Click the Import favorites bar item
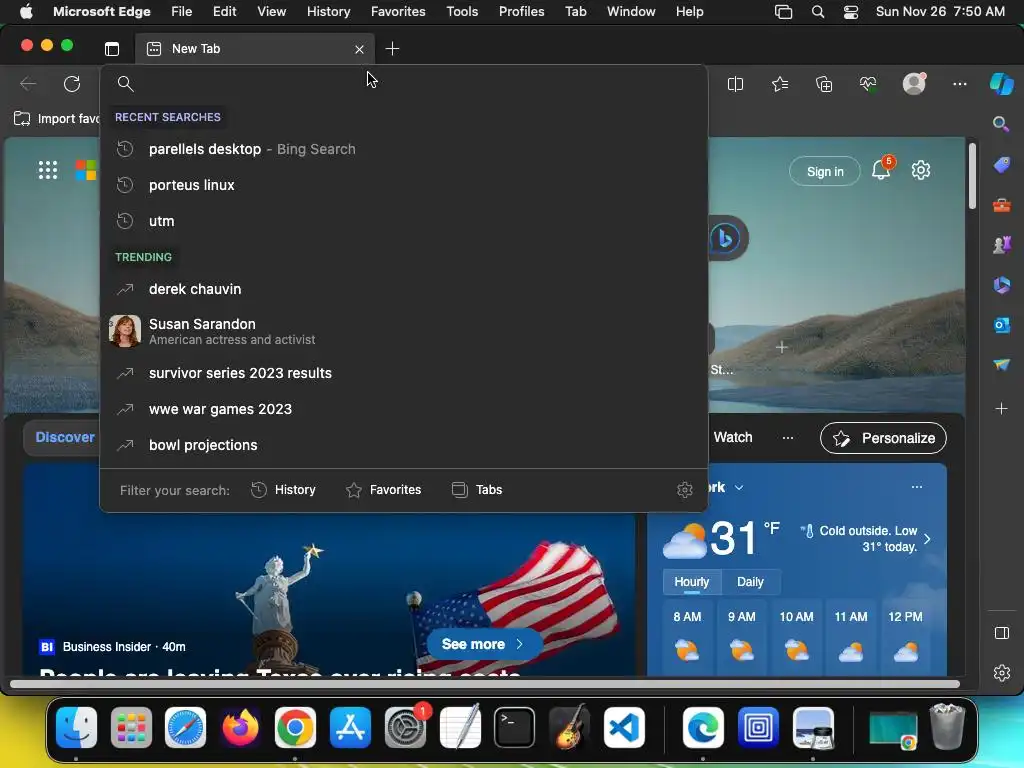This screenshot has height=768, width=1024. click(56, 119)
